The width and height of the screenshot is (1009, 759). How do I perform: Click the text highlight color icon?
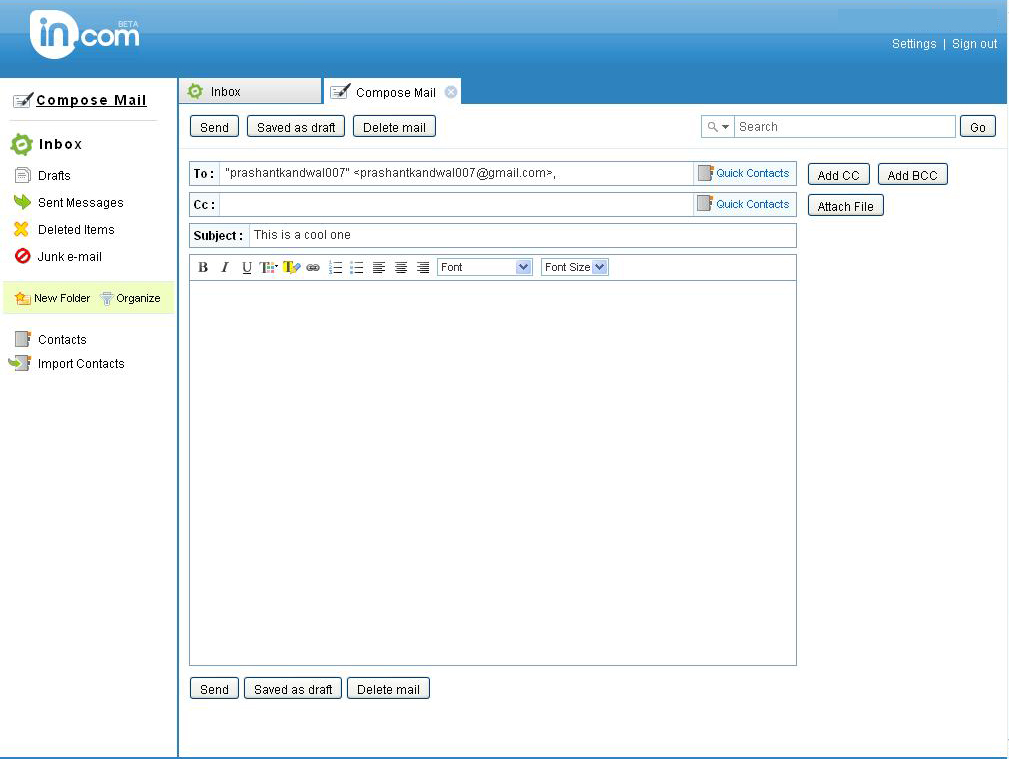point(291,268)
